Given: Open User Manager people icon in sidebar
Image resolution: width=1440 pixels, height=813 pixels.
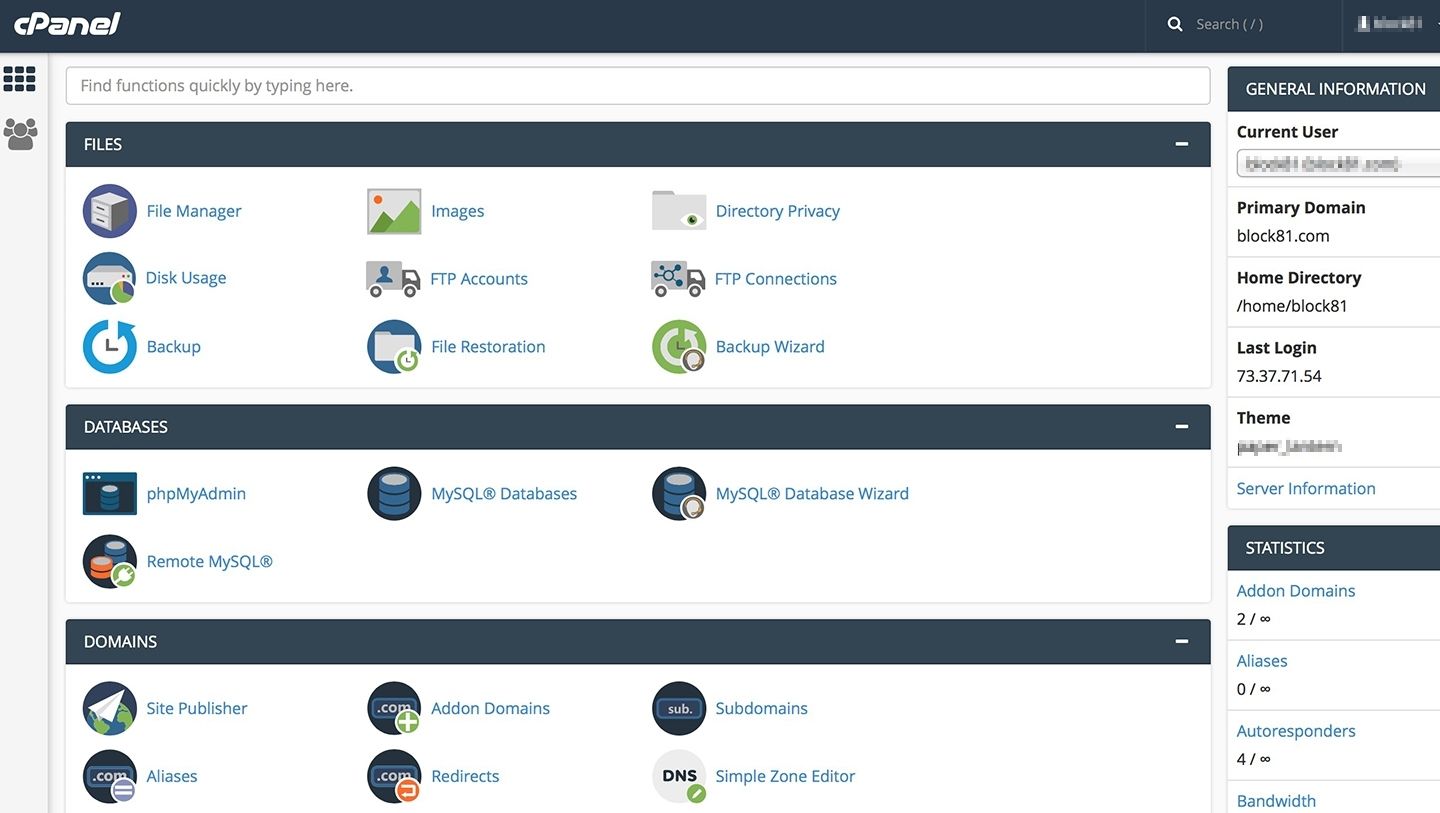Looking at the screenshot, I should [x=20, y=134].
